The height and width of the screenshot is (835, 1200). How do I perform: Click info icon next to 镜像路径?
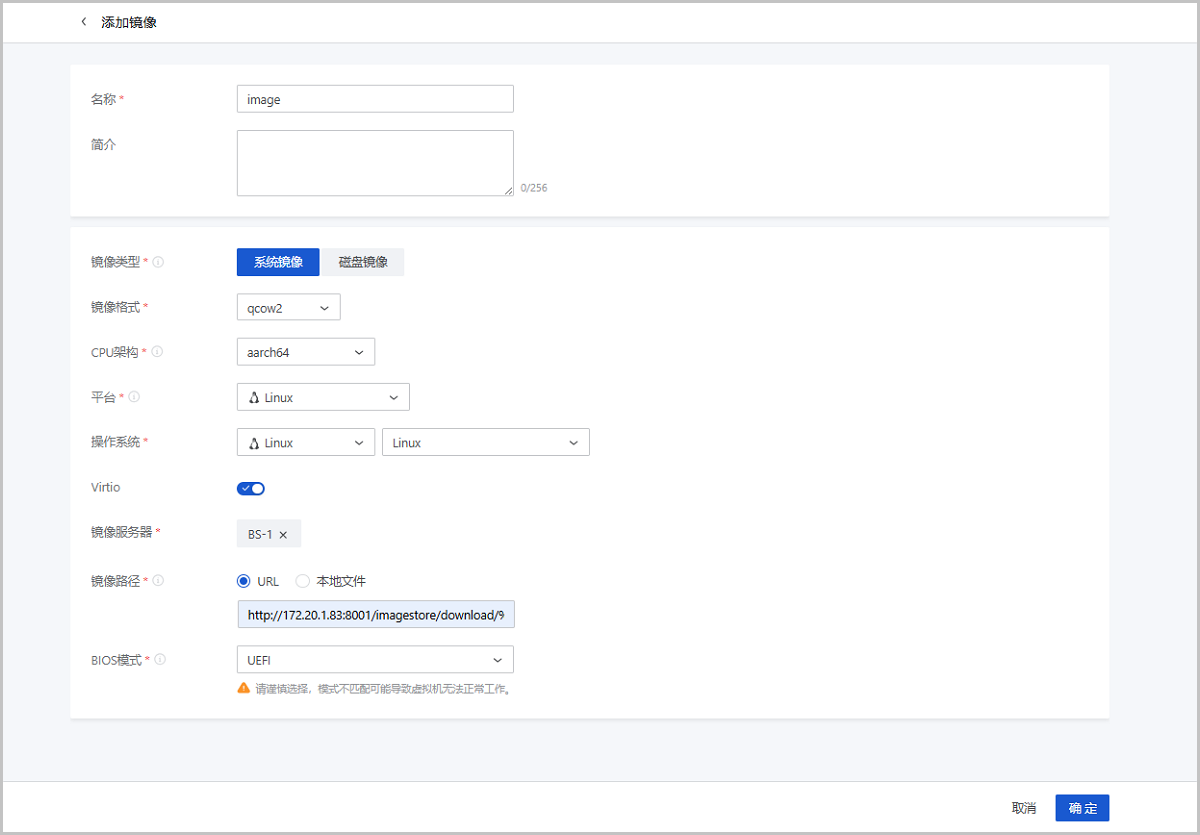158,580
